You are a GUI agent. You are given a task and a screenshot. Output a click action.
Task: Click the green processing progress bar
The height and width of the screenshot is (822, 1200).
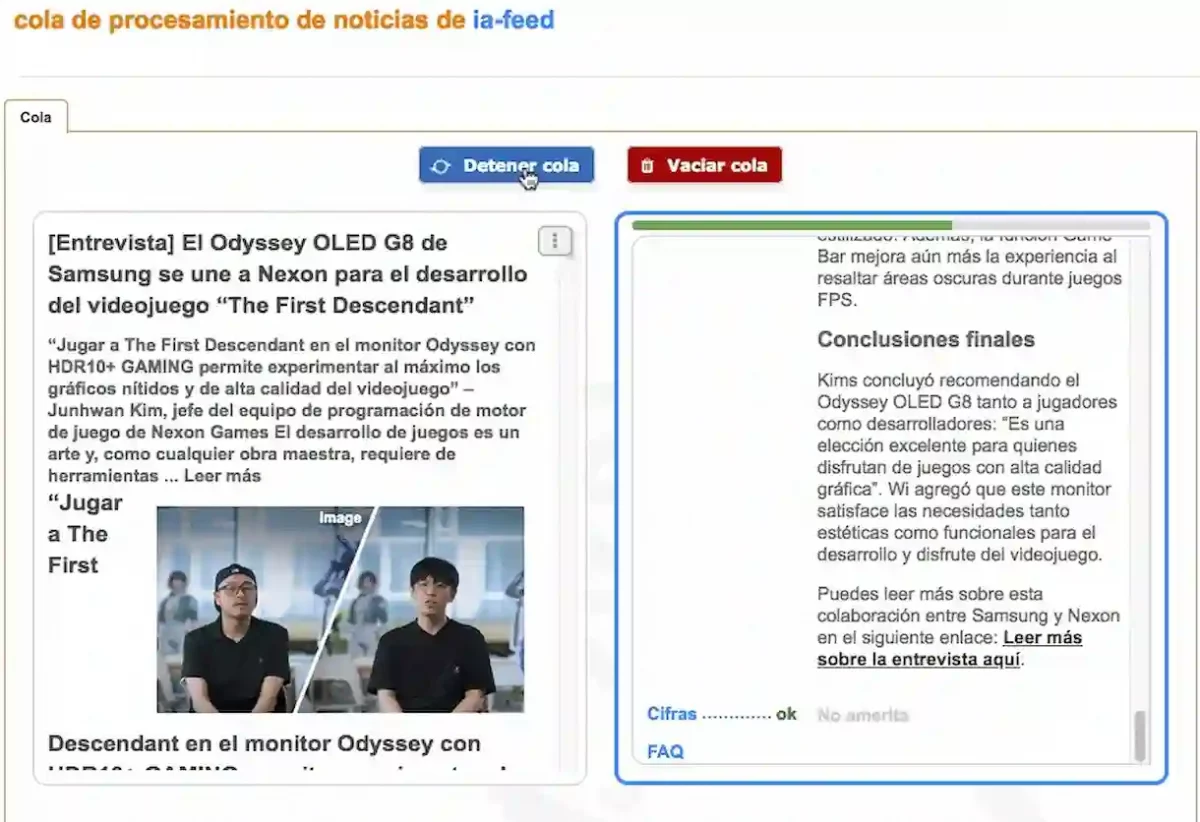click(791, 225)
